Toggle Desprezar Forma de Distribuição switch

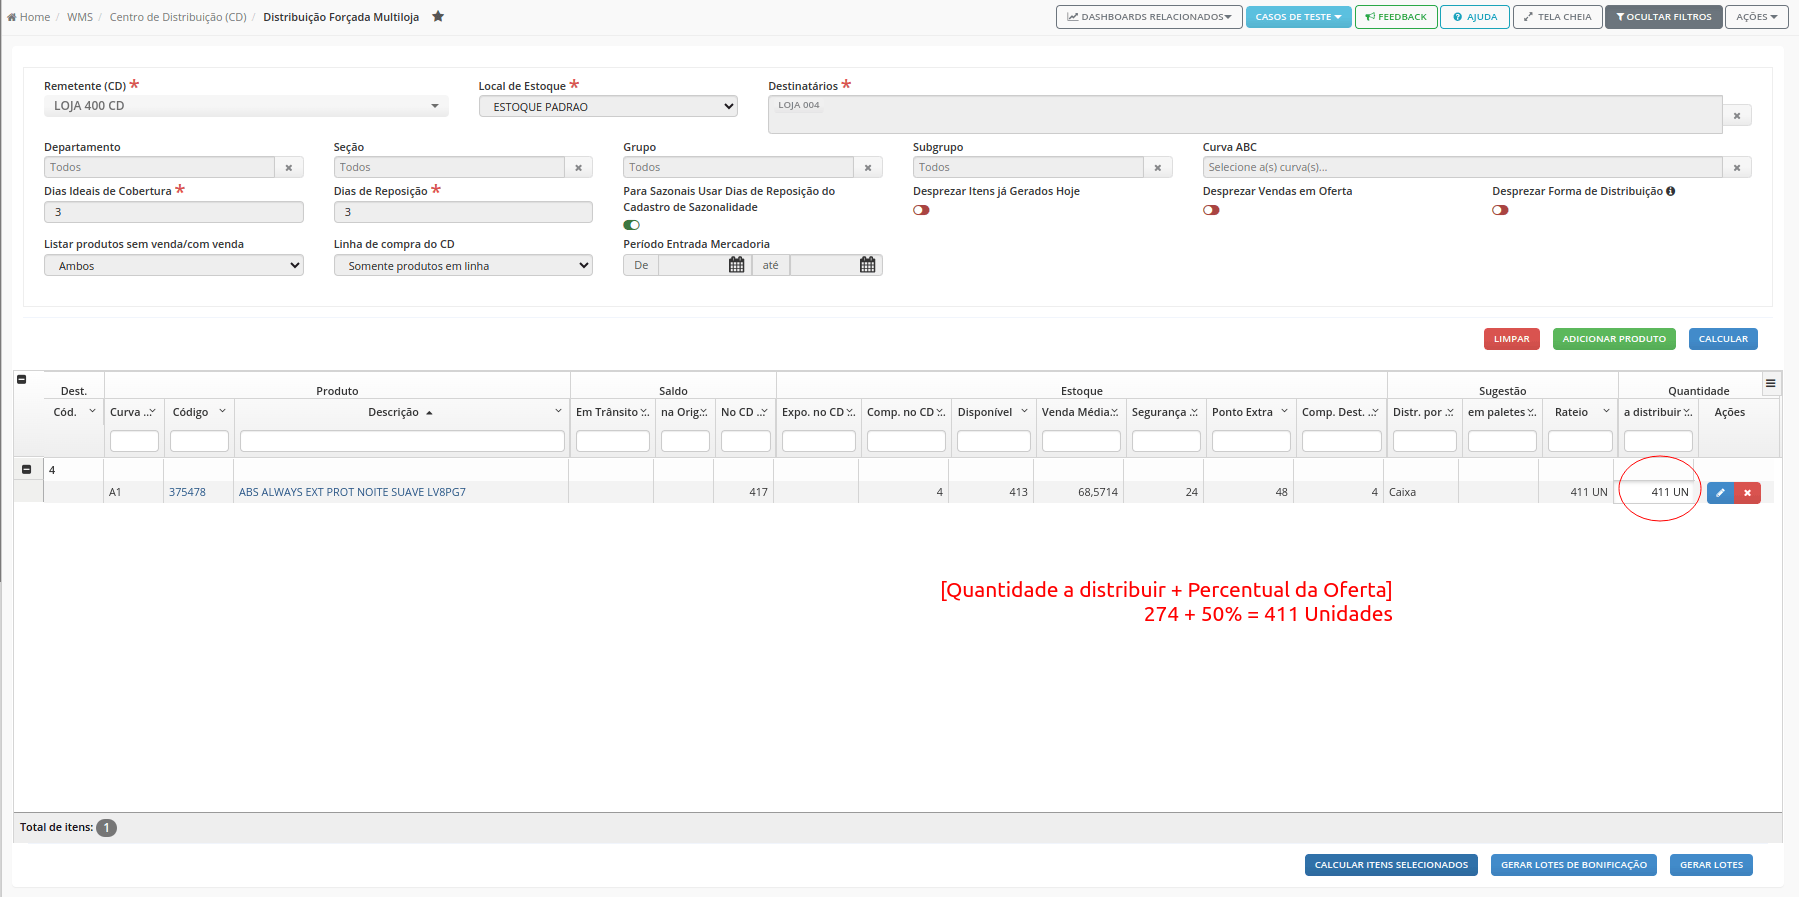pos(1500,210)
